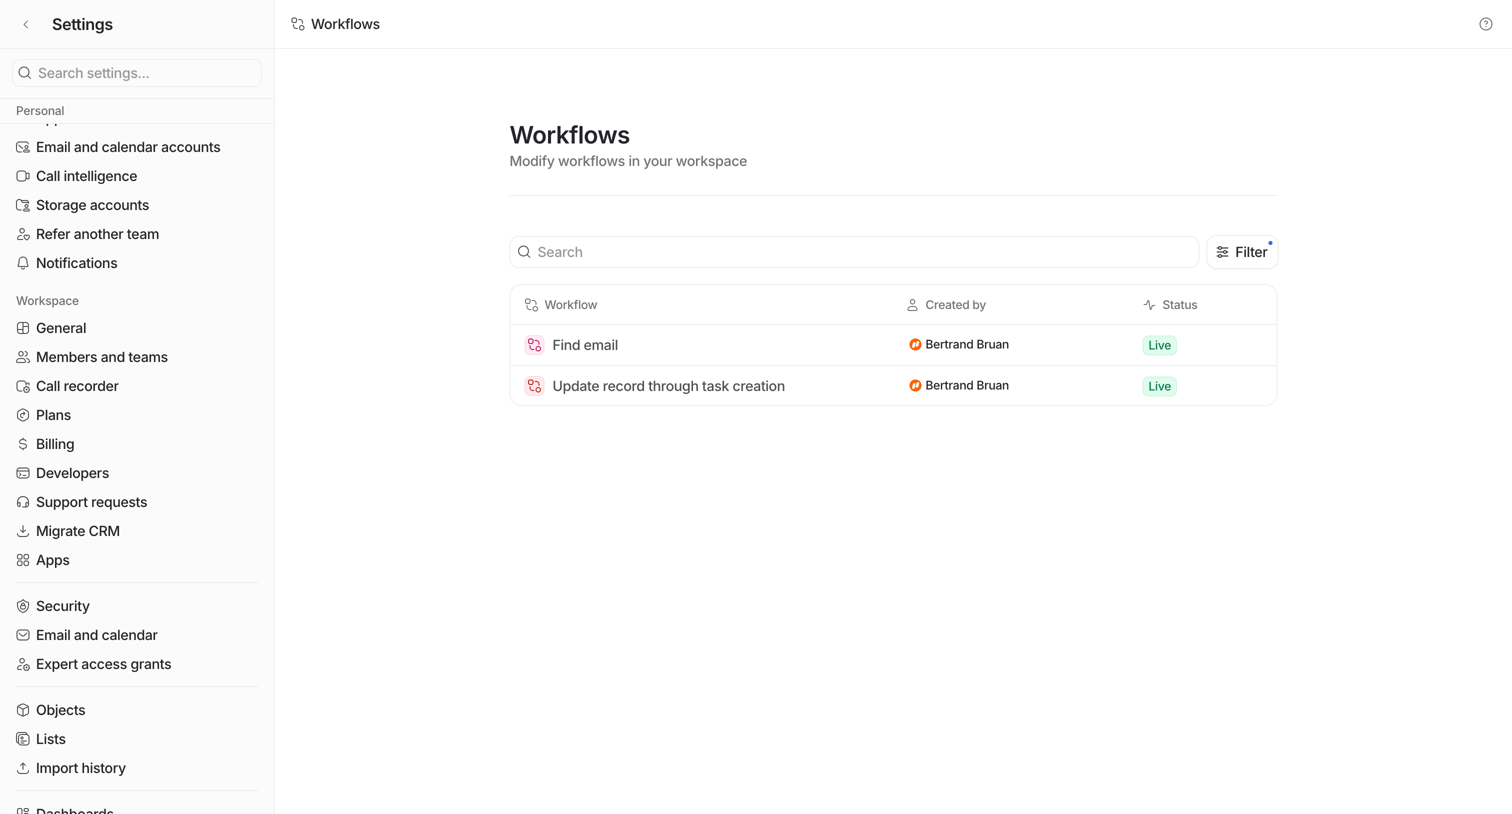Click the Email and calendar envelope icon

point(23,635)
